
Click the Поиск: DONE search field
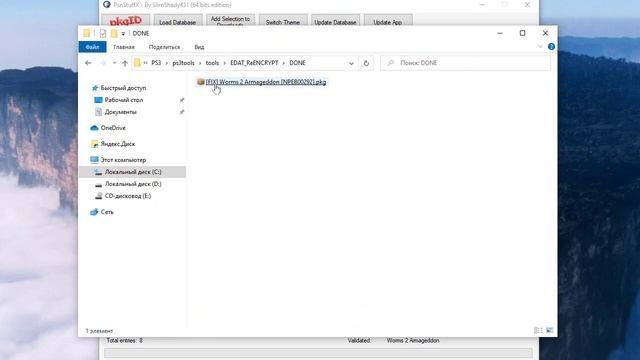[x=465, y=63]
